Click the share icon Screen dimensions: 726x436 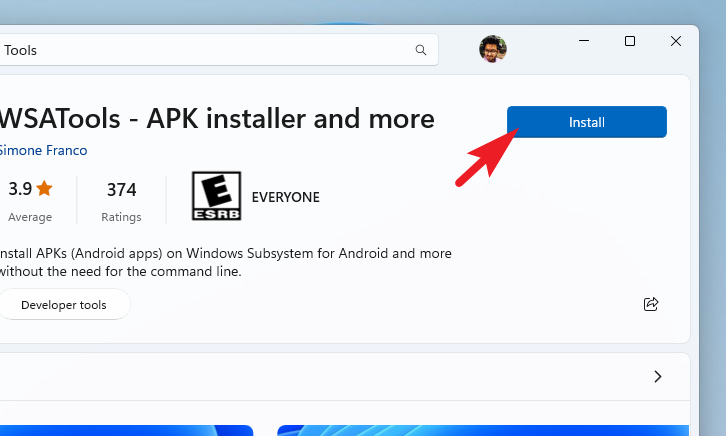point(651,304)
